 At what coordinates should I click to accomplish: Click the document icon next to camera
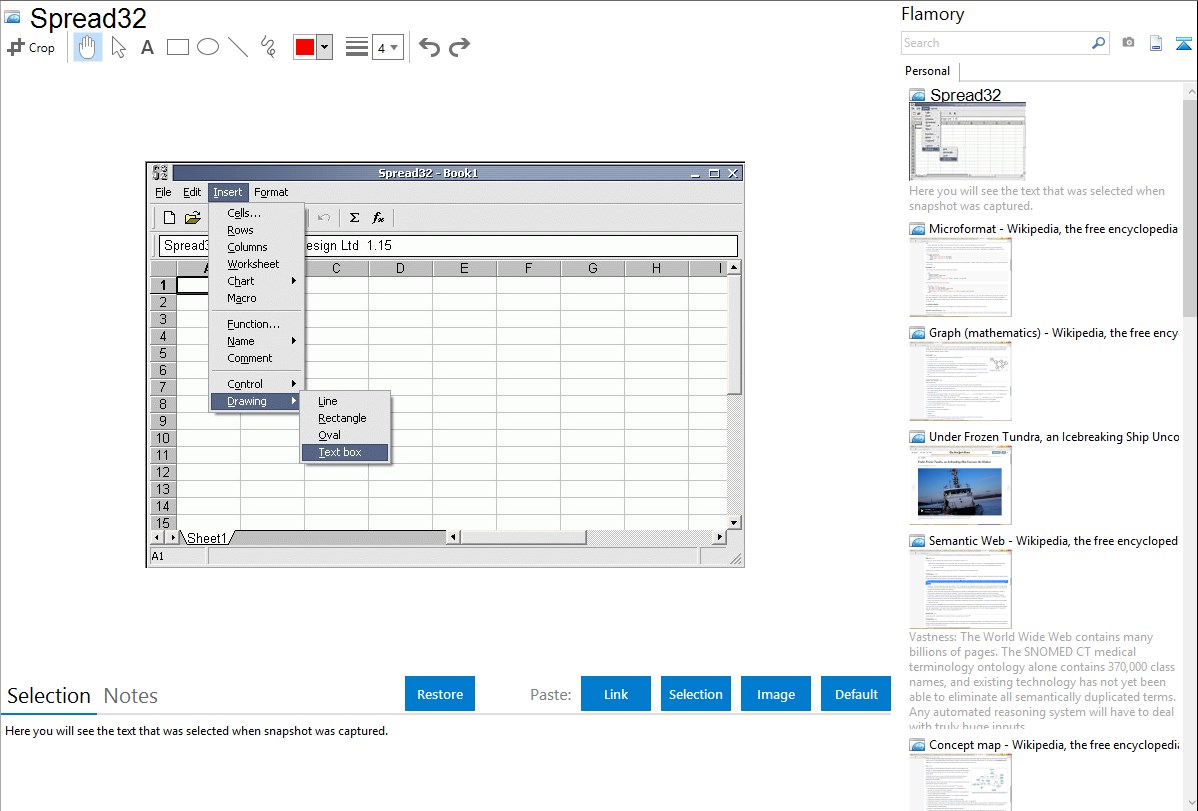coord(1156,43)
